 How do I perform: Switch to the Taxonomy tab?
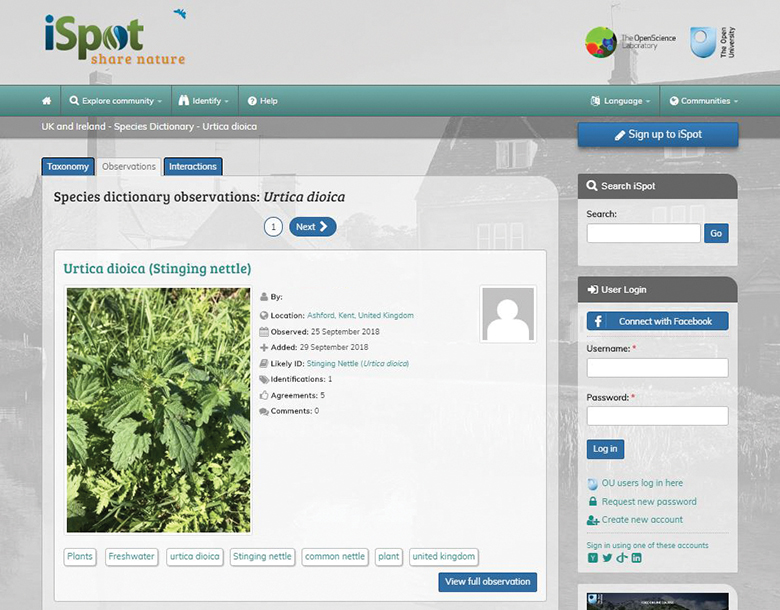[68, 167]
